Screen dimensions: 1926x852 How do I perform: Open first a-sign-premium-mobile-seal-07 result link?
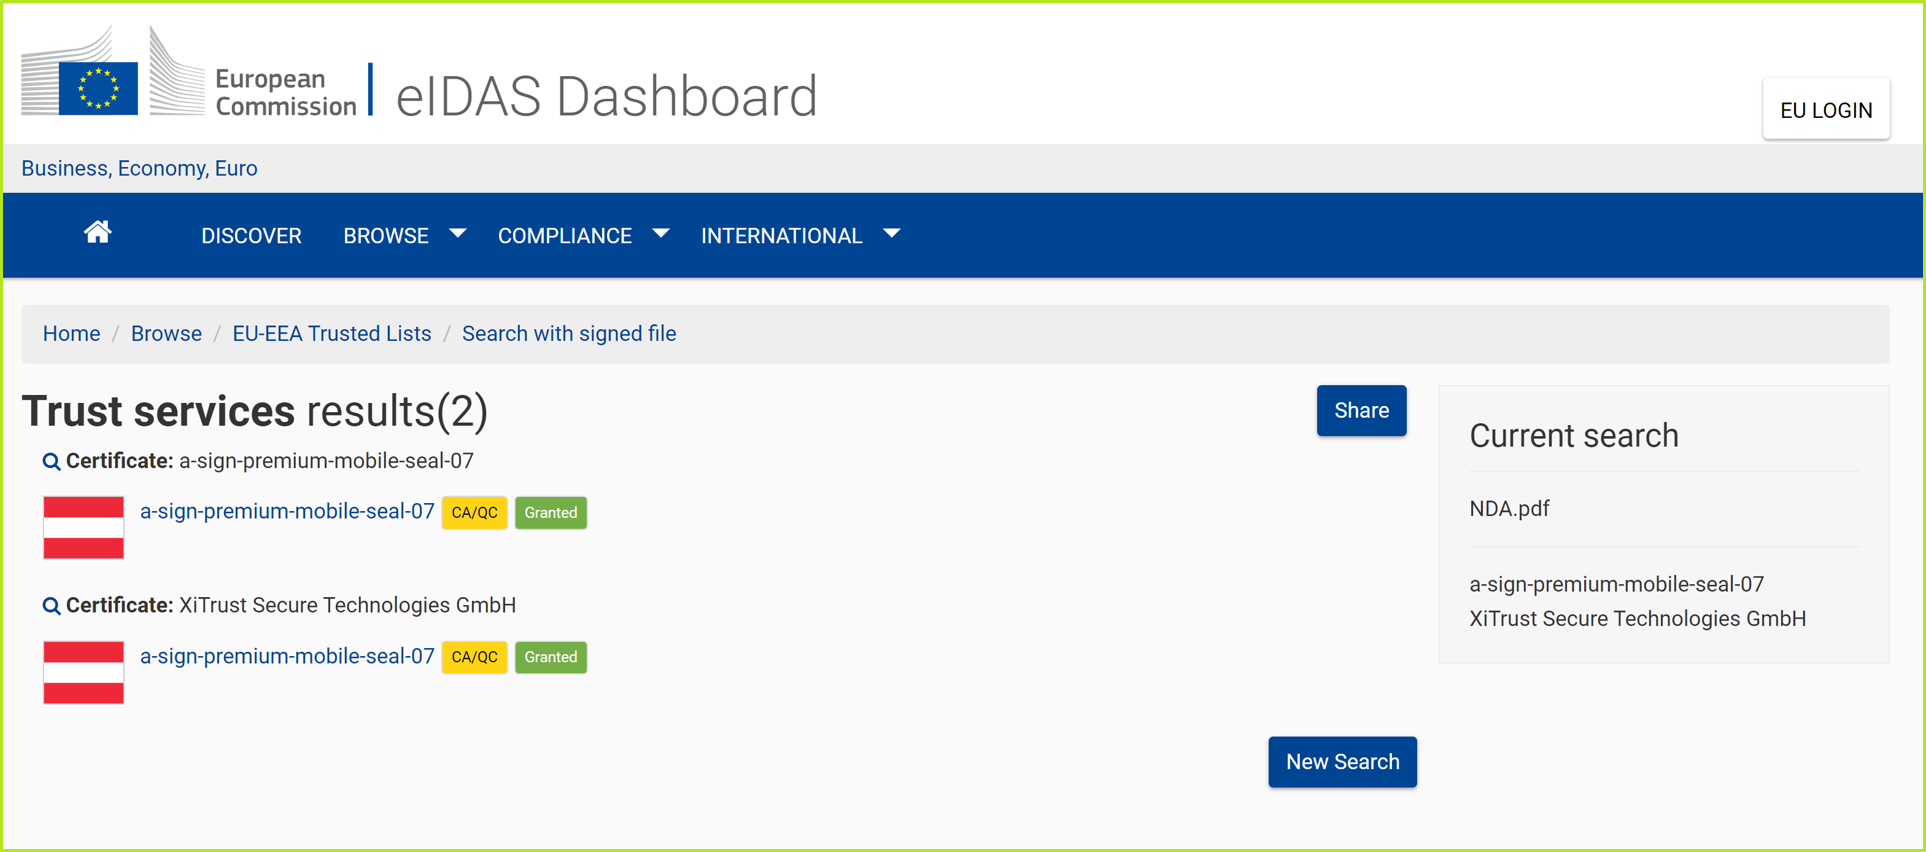coord(287,512)
